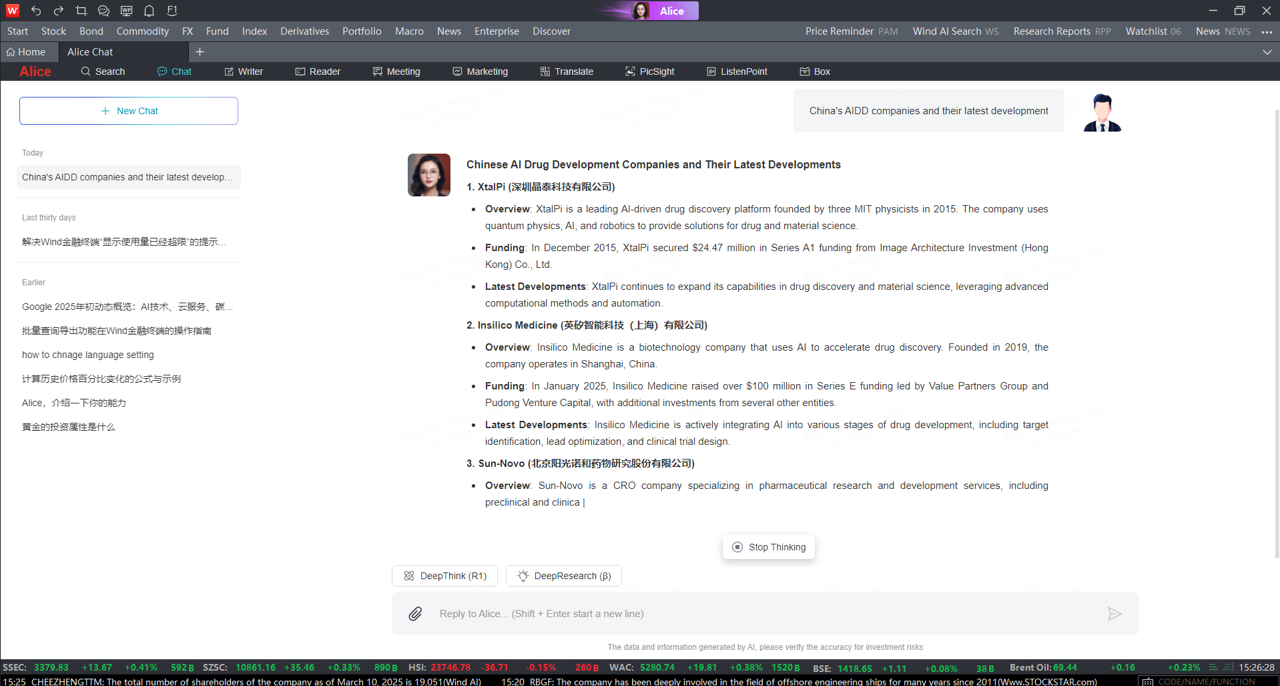Click the red Wind logo icon
1280x686 pixels.
[12, 10]
